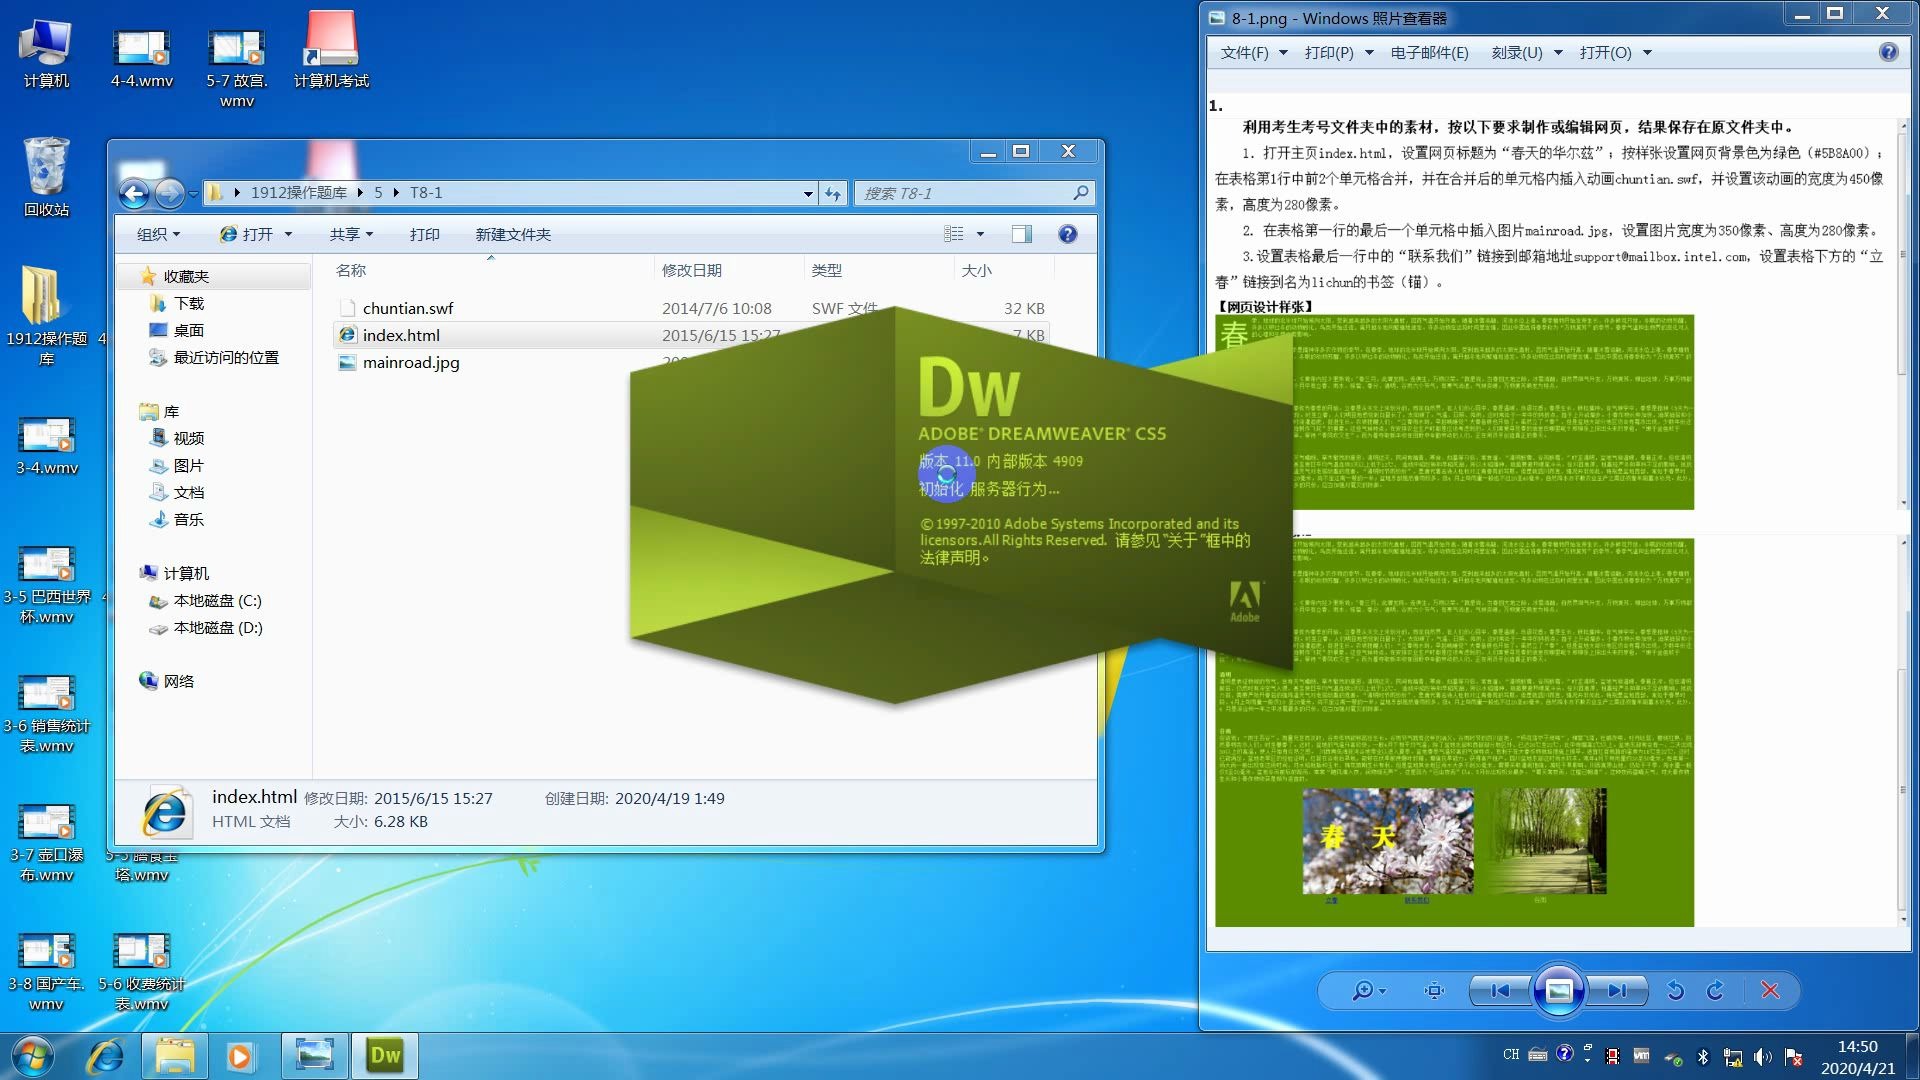Click the Explorer back arrow button
Image resolution: width=1920 pixels, height=1080 pixels.
134,193
